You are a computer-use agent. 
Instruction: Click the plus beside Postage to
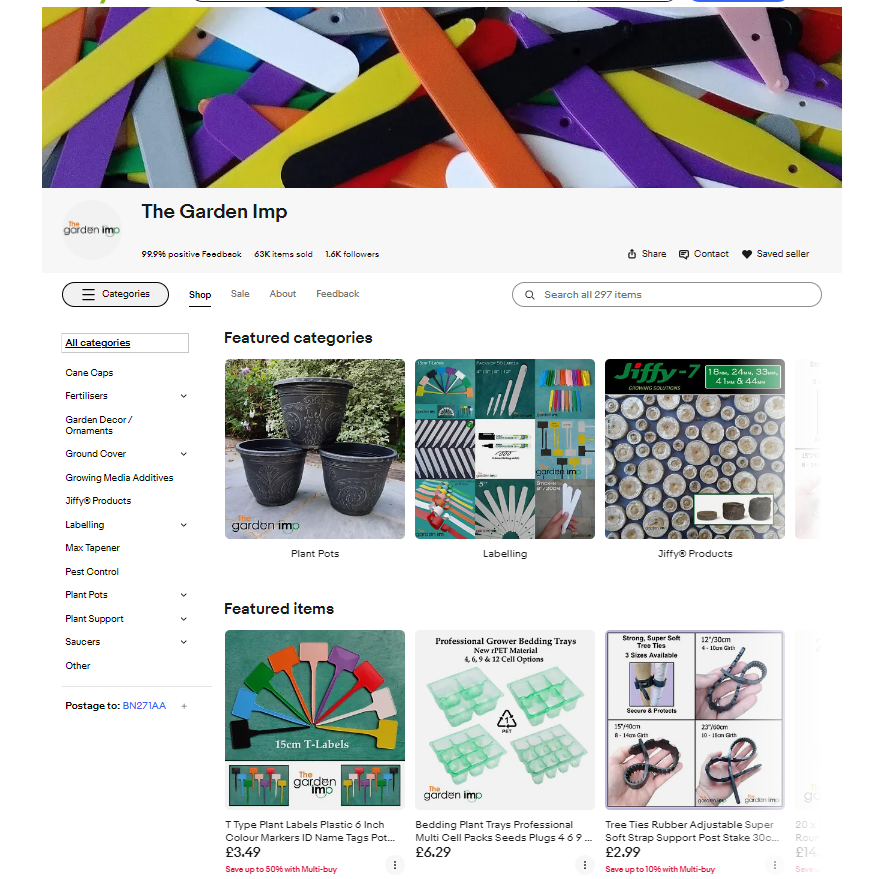click(184, 706)
